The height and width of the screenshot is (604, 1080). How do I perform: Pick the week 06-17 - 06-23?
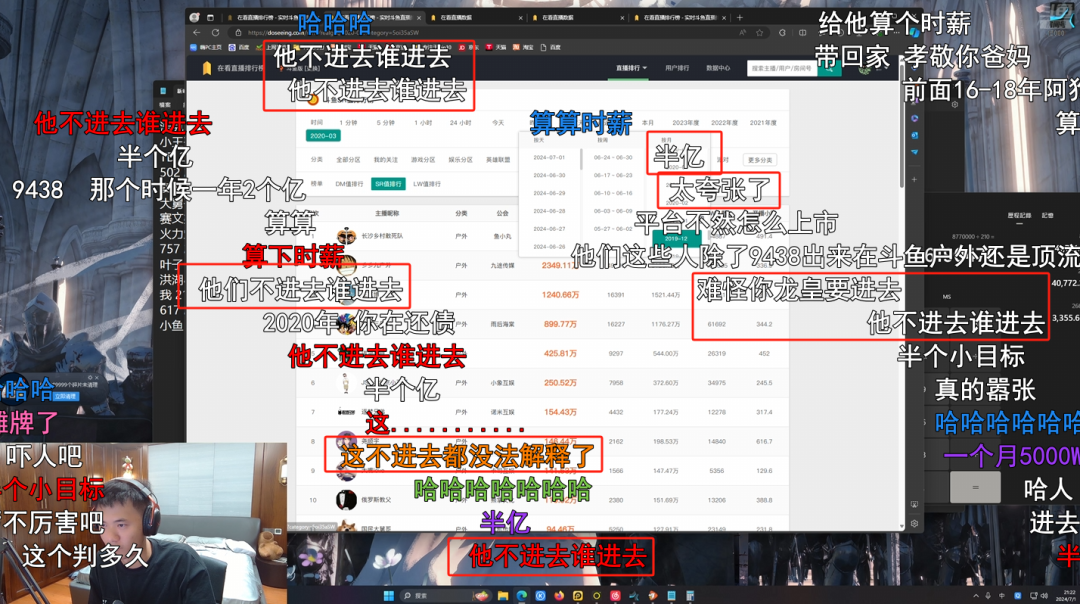pyautogui.click(x=612, y=176)
